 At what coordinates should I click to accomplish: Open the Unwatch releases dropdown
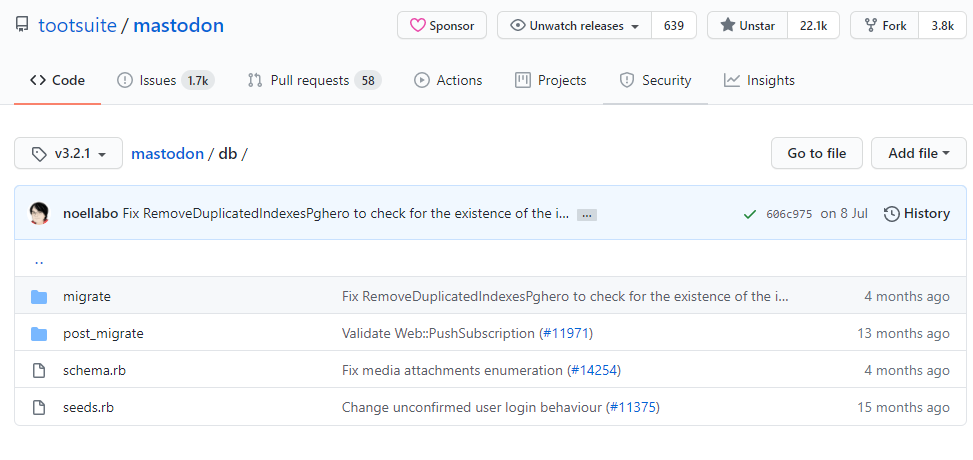575,25
